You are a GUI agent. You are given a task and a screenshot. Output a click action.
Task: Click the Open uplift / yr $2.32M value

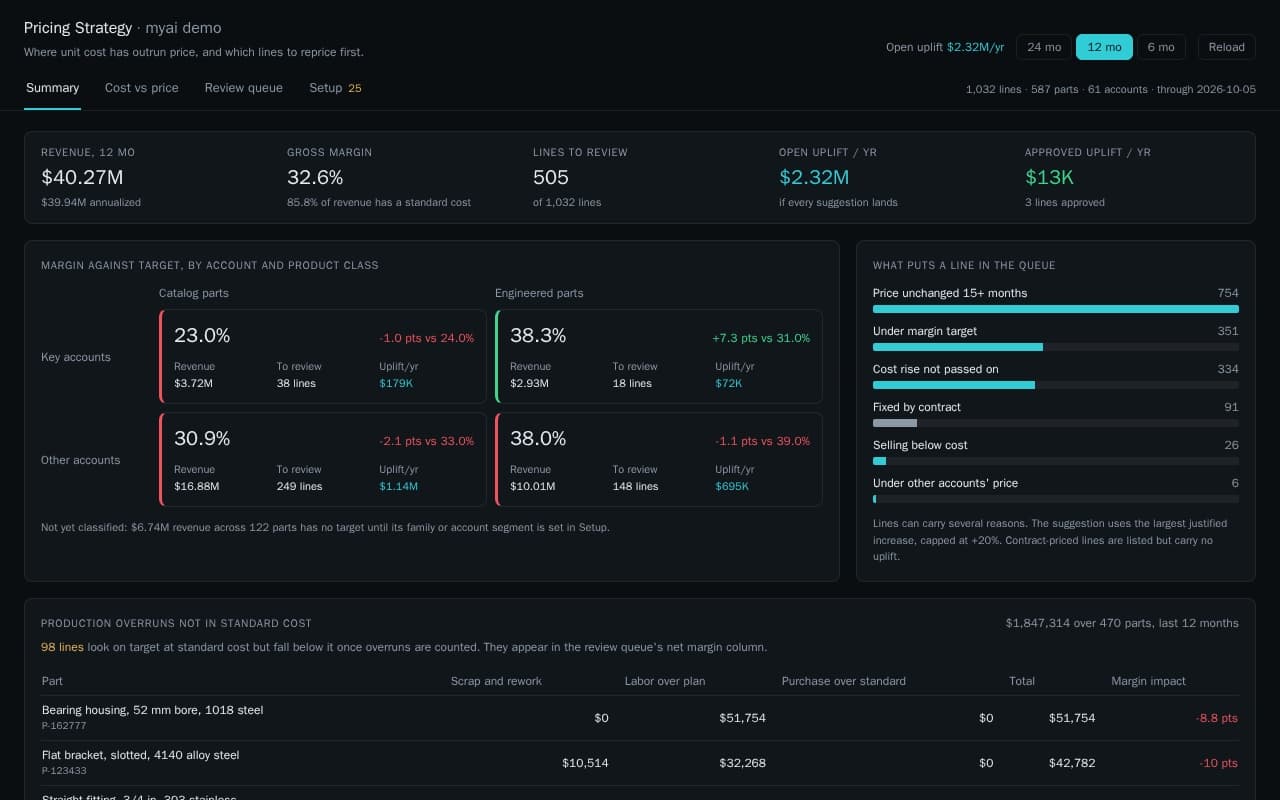[x=814, y=177]
